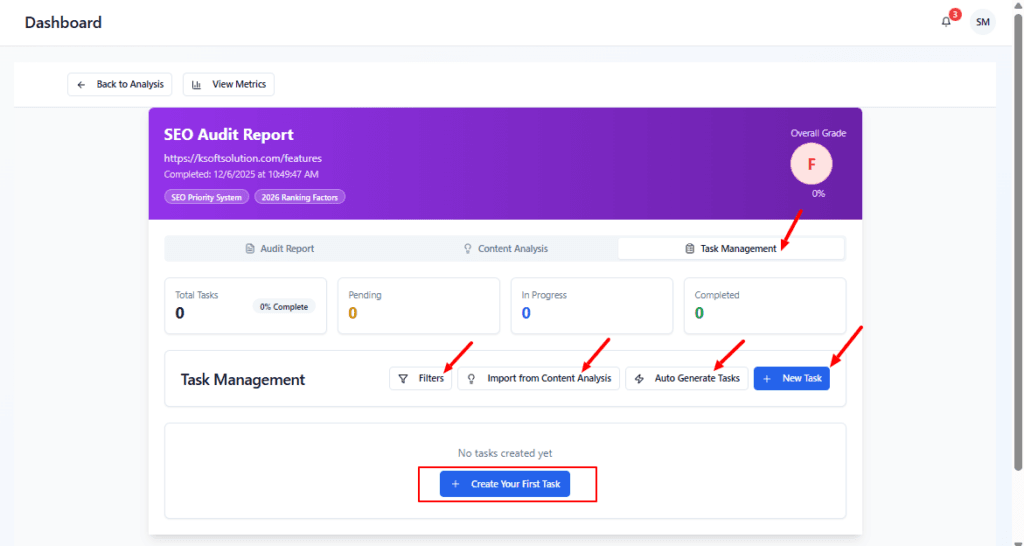The height and width of the screenshot is (546, 1024).
Task: Click the SEO Priority System tag
Action: (x=206, y=197)
